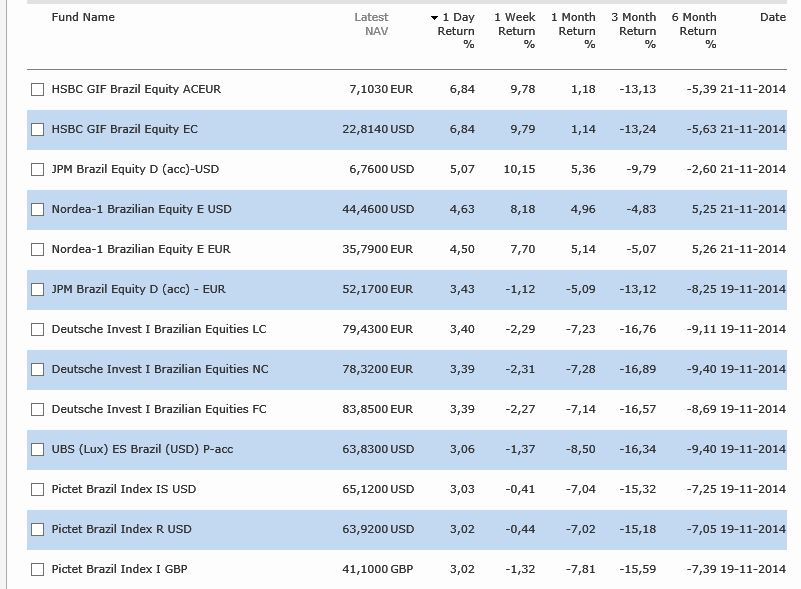
Task: Click the 5,07 one-day return value
Action: pyautogui.click(x=462, y=169)
